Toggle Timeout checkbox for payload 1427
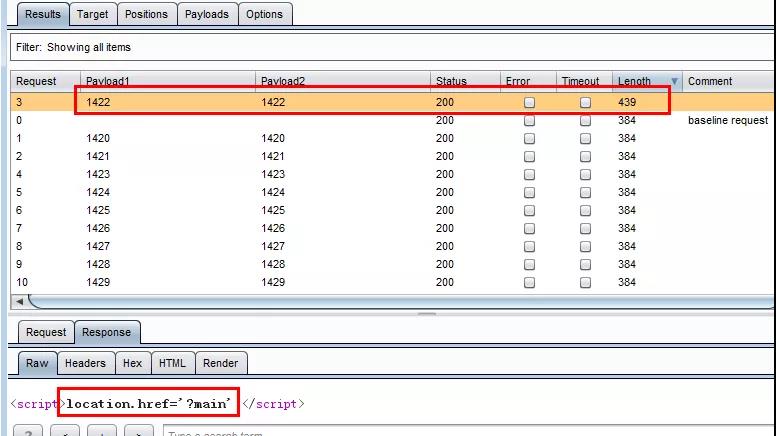This screenshot has width=776, height=436. pyautogui.click(x=585, y=246)
